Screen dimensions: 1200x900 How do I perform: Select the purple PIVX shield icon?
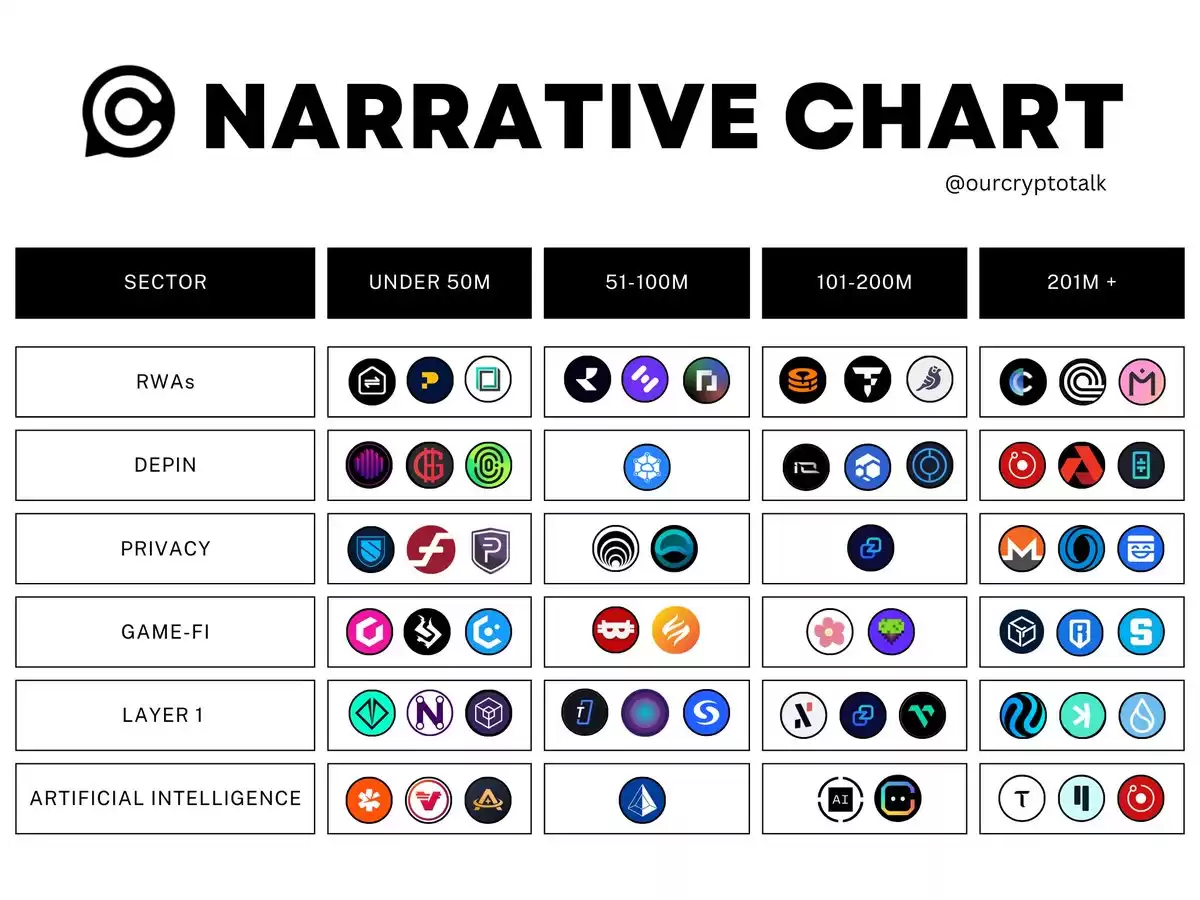coord(489,549)
